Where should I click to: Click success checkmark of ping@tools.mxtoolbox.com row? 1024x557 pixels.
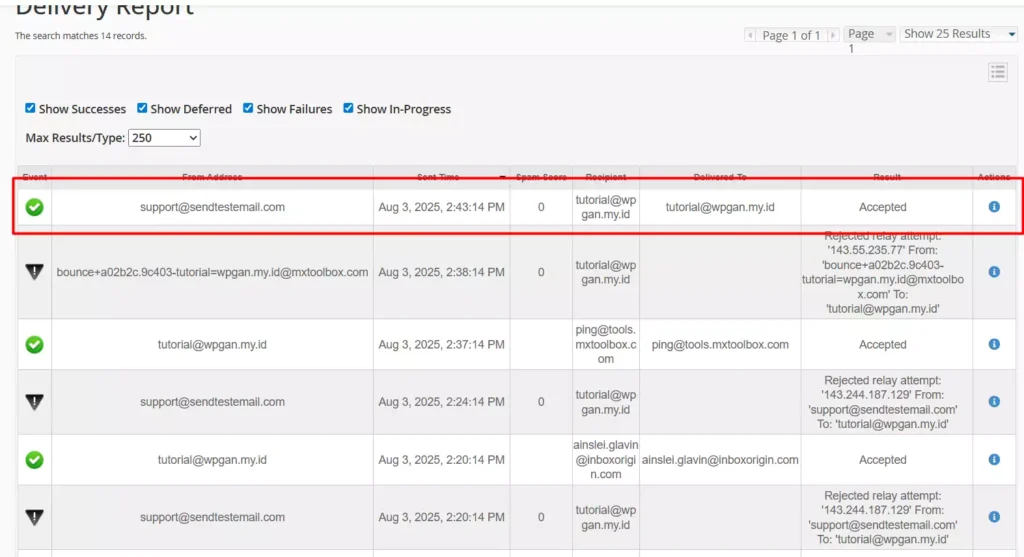35,344
